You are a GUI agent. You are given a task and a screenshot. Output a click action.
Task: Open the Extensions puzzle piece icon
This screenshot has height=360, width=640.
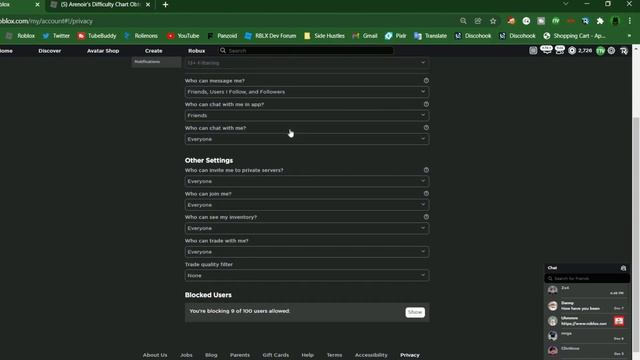(600, 21)
